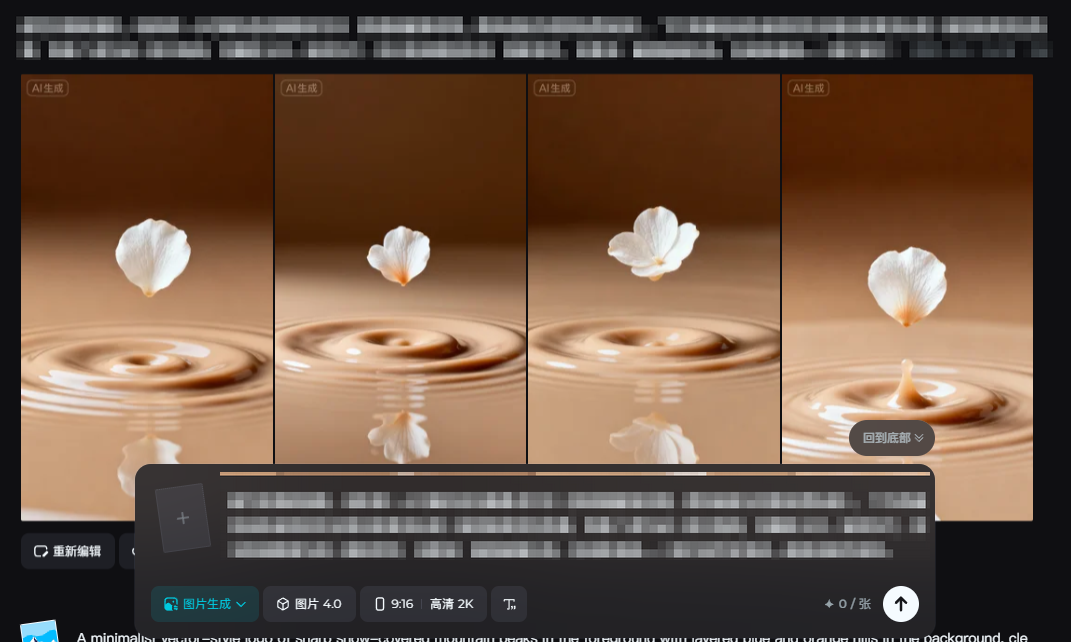Click the cut-off button beside 重新编辑
Viewport: 1071px width, 642px height.
click(x=127, y=551)
